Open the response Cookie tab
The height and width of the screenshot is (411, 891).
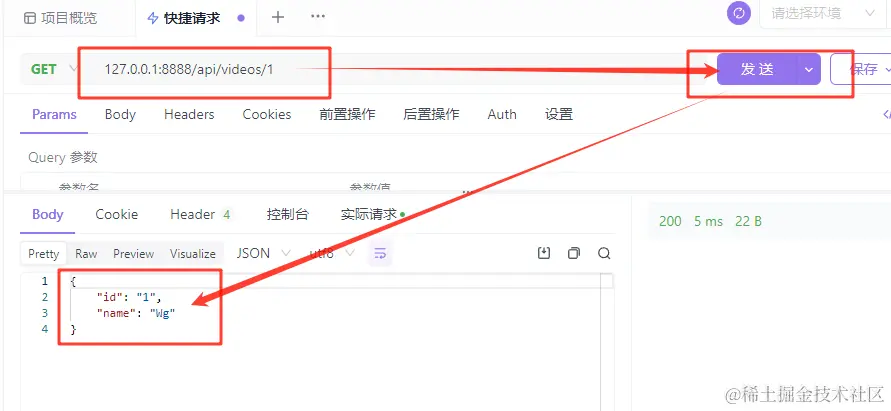(x=116, y=214)
